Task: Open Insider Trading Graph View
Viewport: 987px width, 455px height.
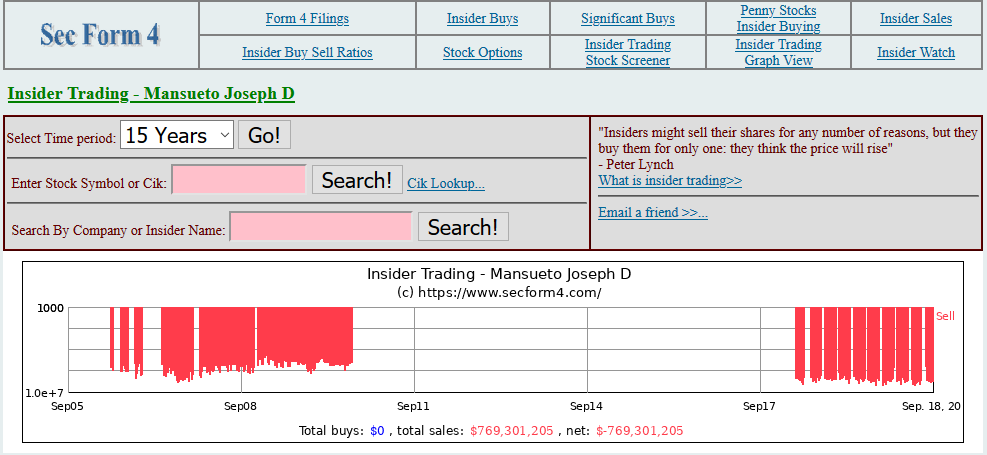Action: [x=779, y=52]
